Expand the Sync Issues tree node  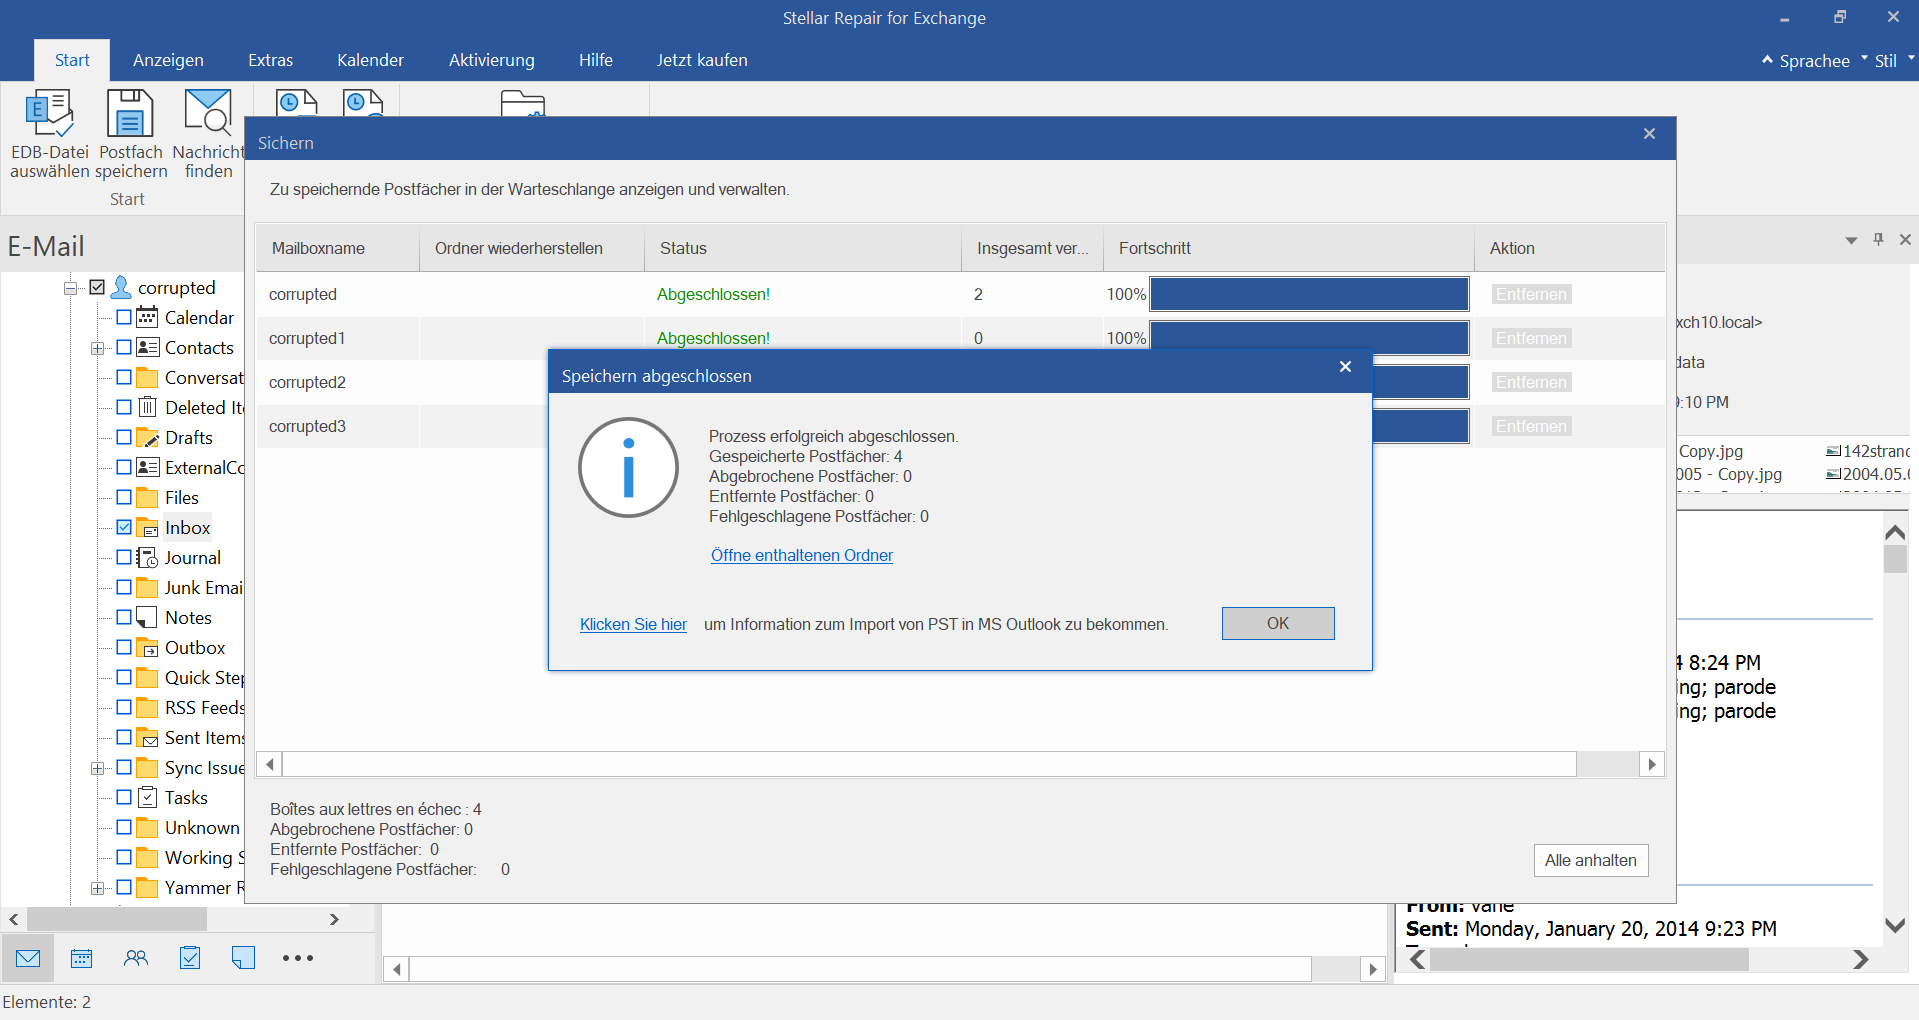coord(97,768)
